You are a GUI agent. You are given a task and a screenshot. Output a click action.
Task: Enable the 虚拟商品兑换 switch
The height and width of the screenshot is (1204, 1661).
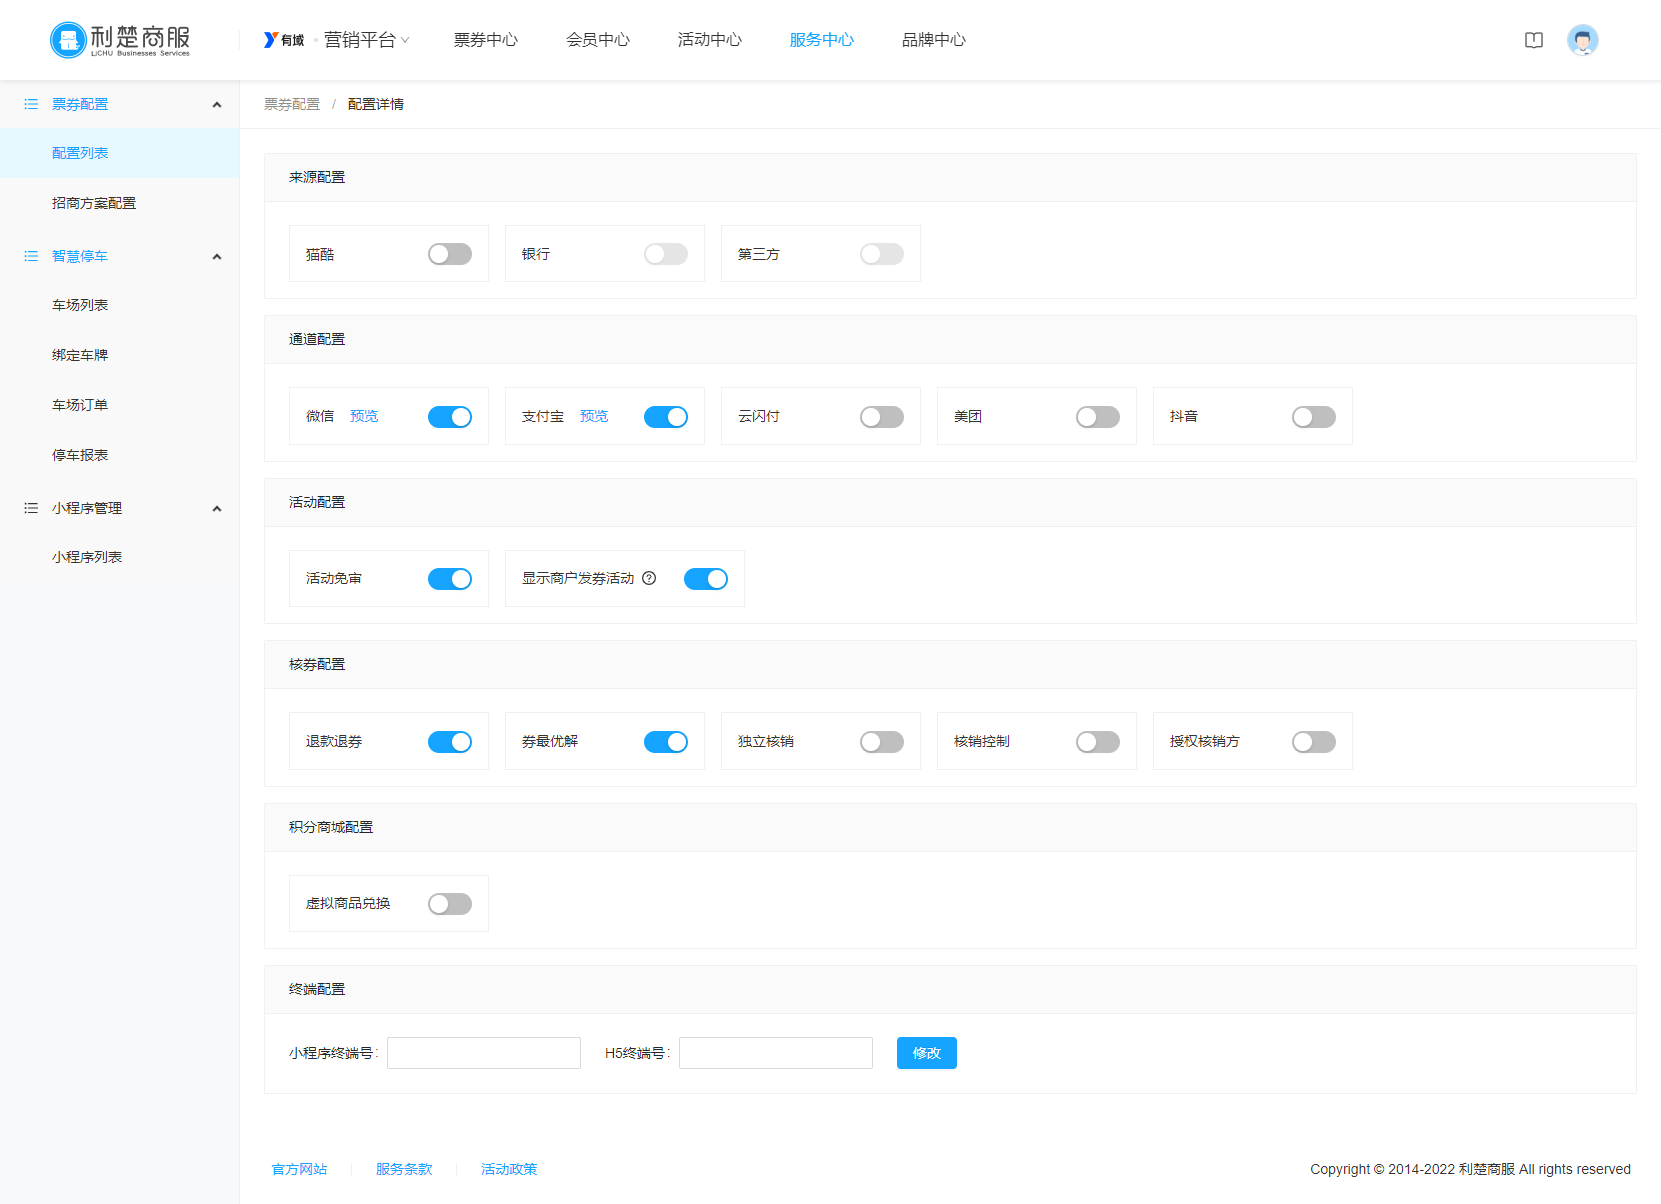pos(450,904)
